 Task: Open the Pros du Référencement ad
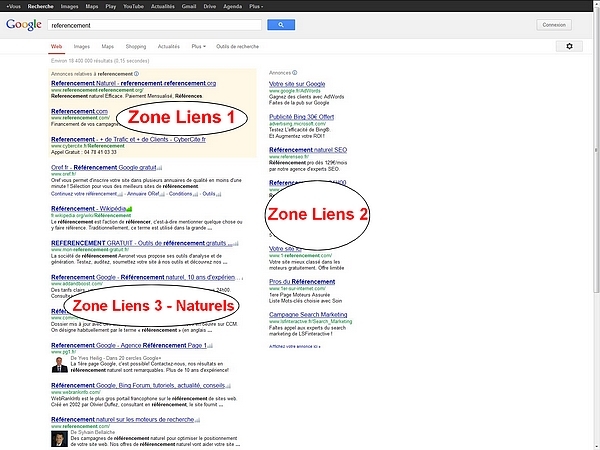302,282
